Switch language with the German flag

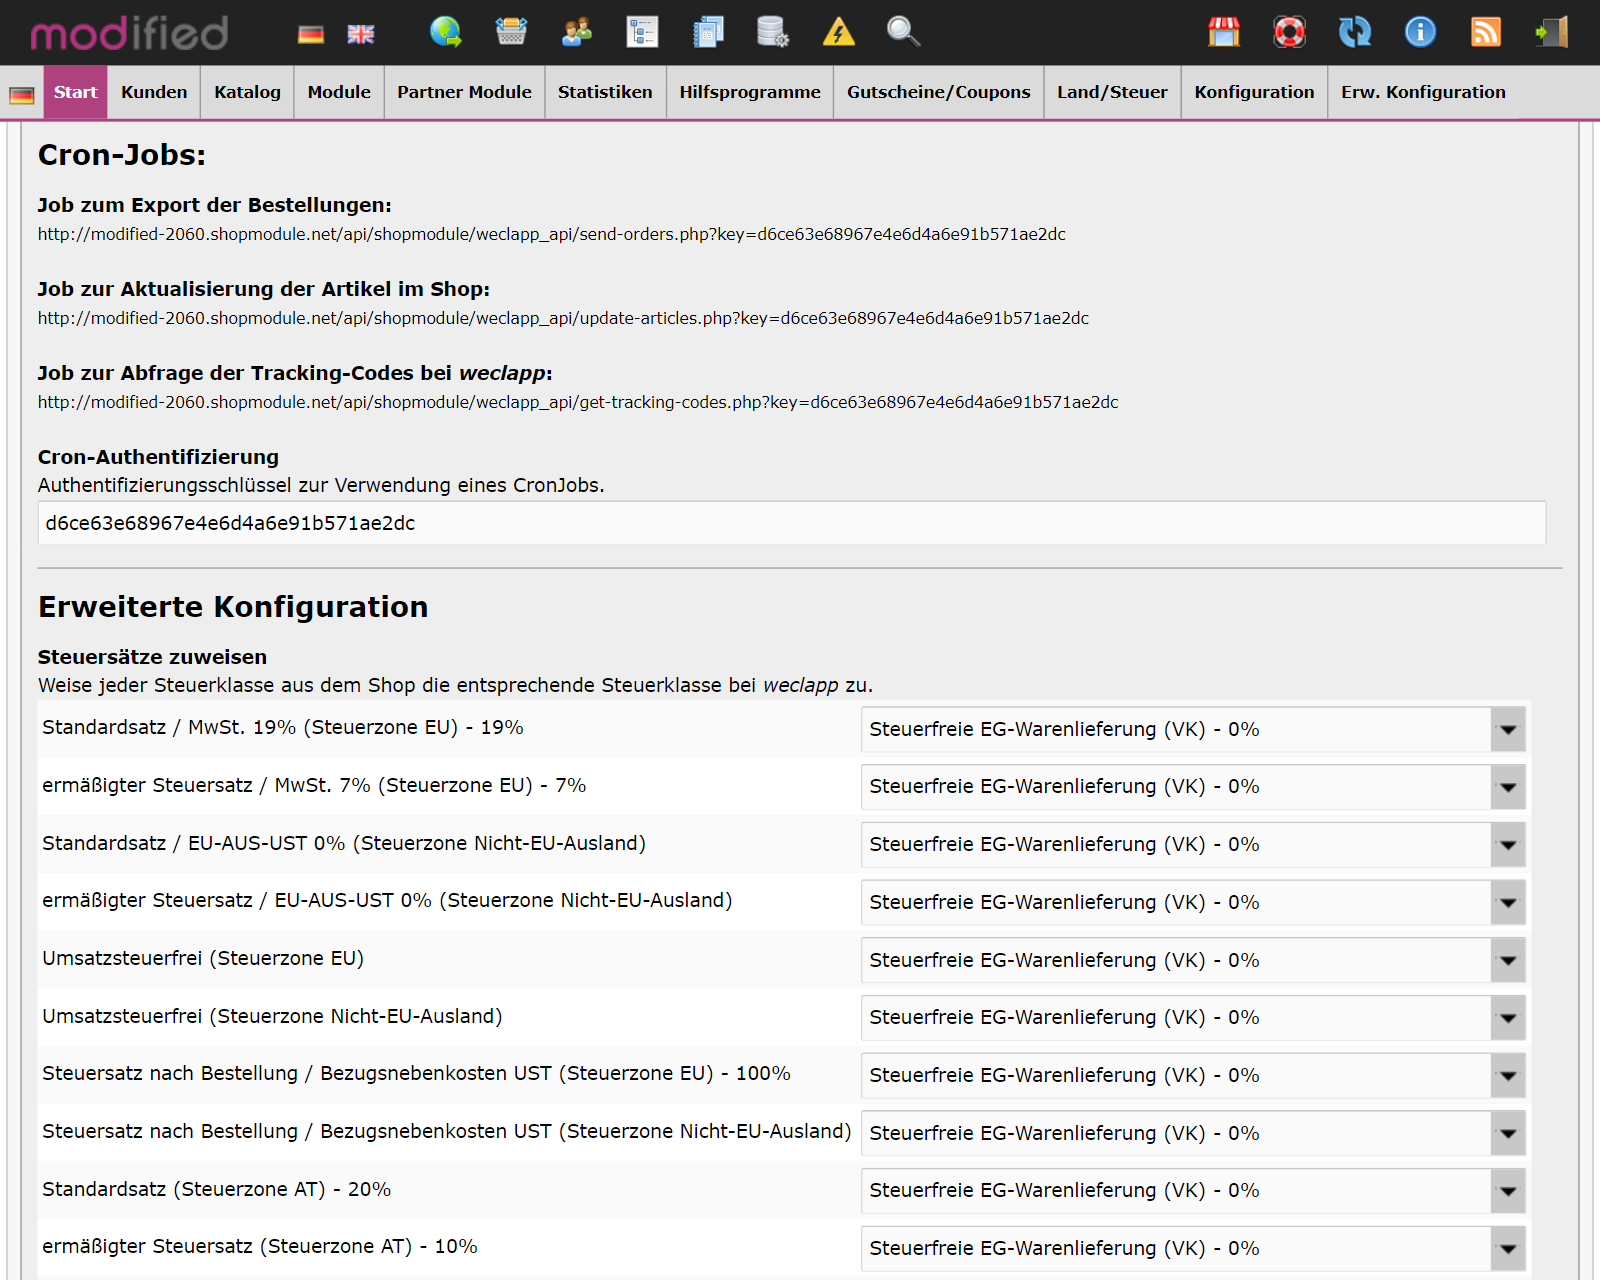(311, 32)
